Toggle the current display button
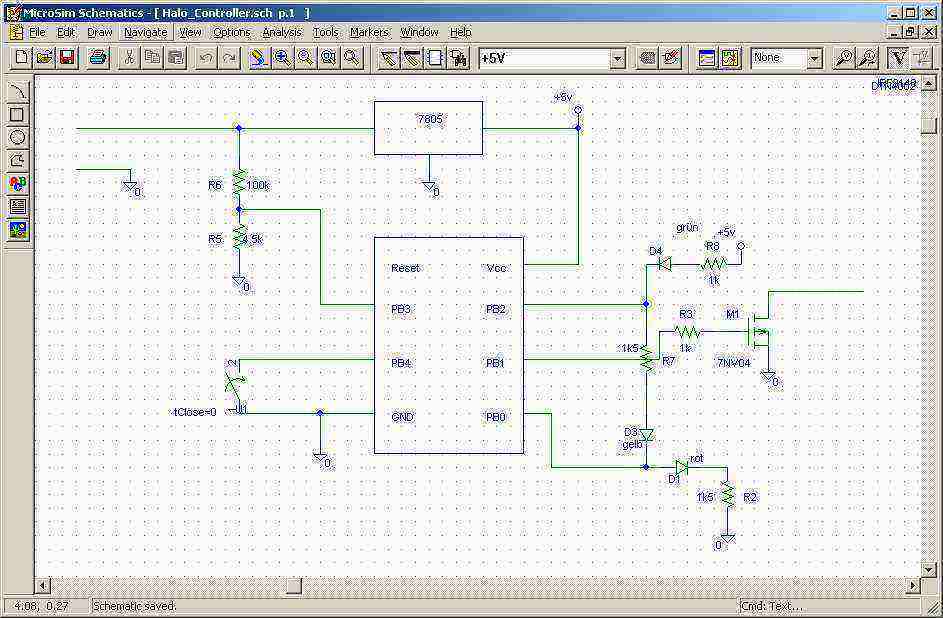943x618 pixels. [921, 58]
